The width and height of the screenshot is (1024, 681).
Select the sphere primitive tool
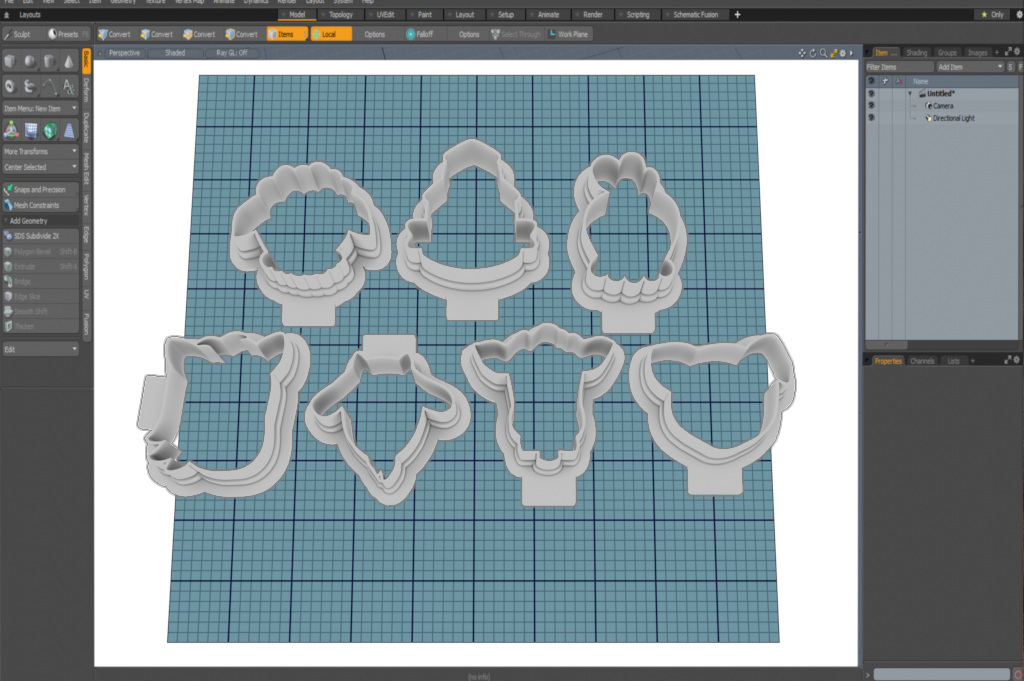[x=30, y=62]
